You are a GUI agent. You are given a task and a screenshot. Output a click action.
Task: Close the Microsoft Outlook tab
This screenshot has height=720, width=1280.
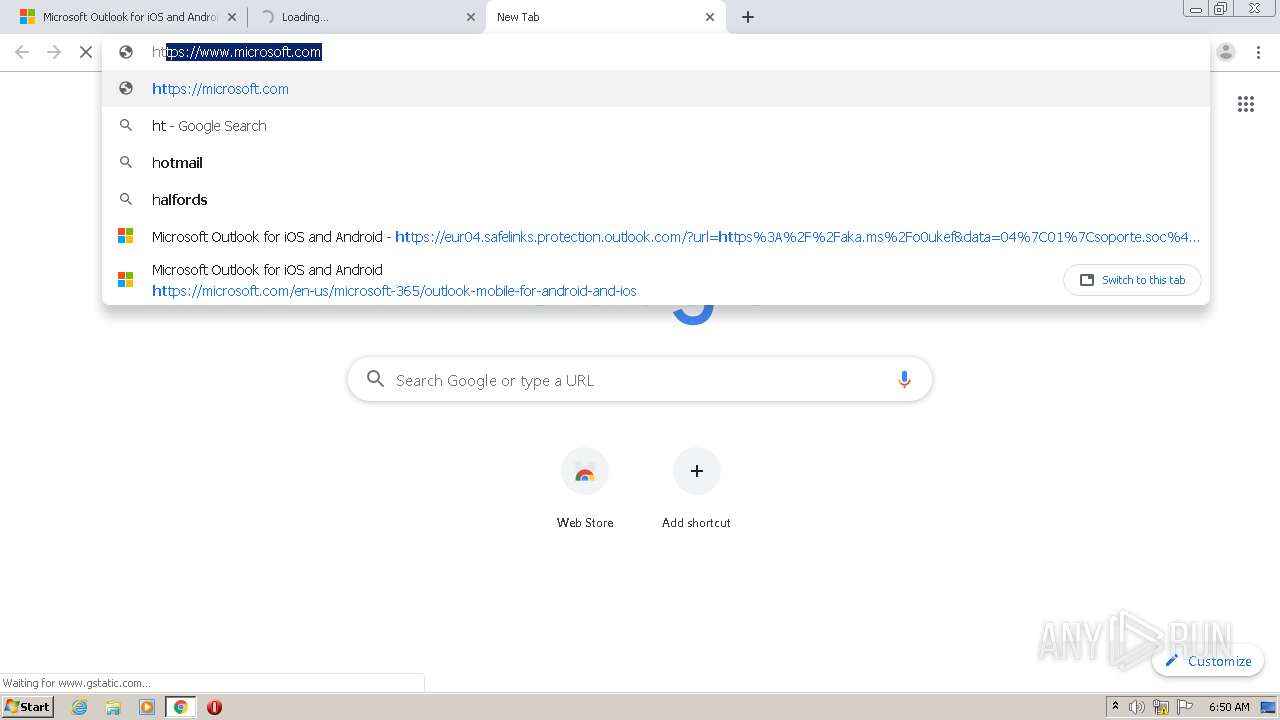click(232, 17)
